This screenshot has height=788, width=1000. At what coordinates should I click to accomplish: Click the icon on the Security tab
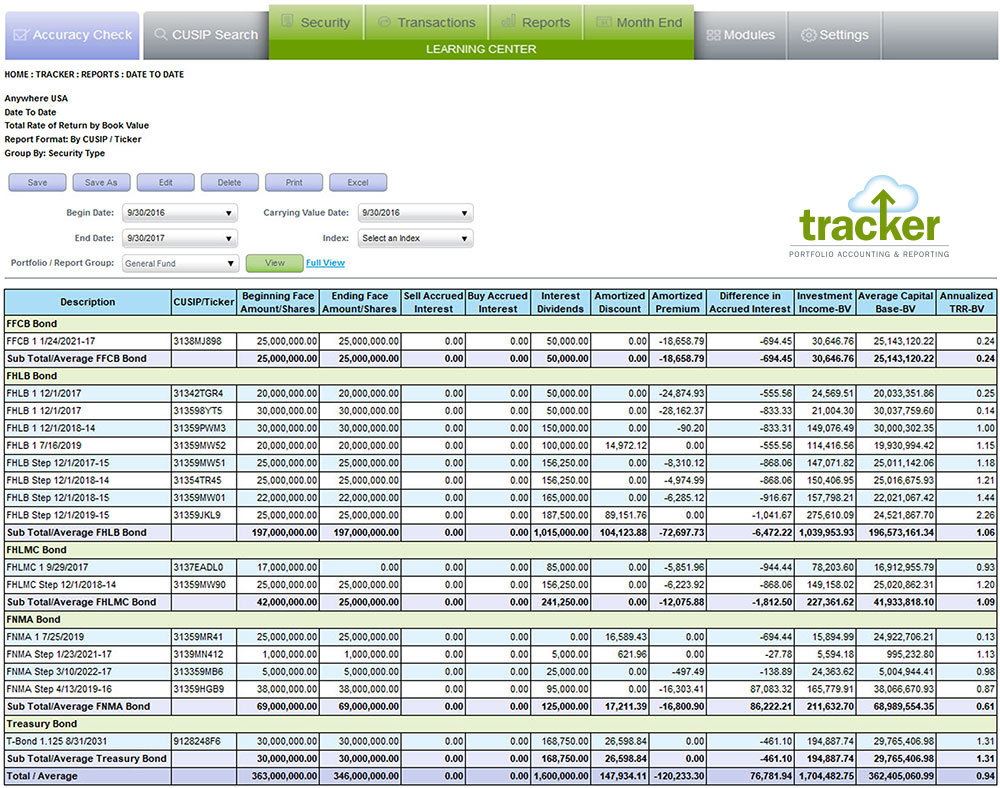coord(287,22)
